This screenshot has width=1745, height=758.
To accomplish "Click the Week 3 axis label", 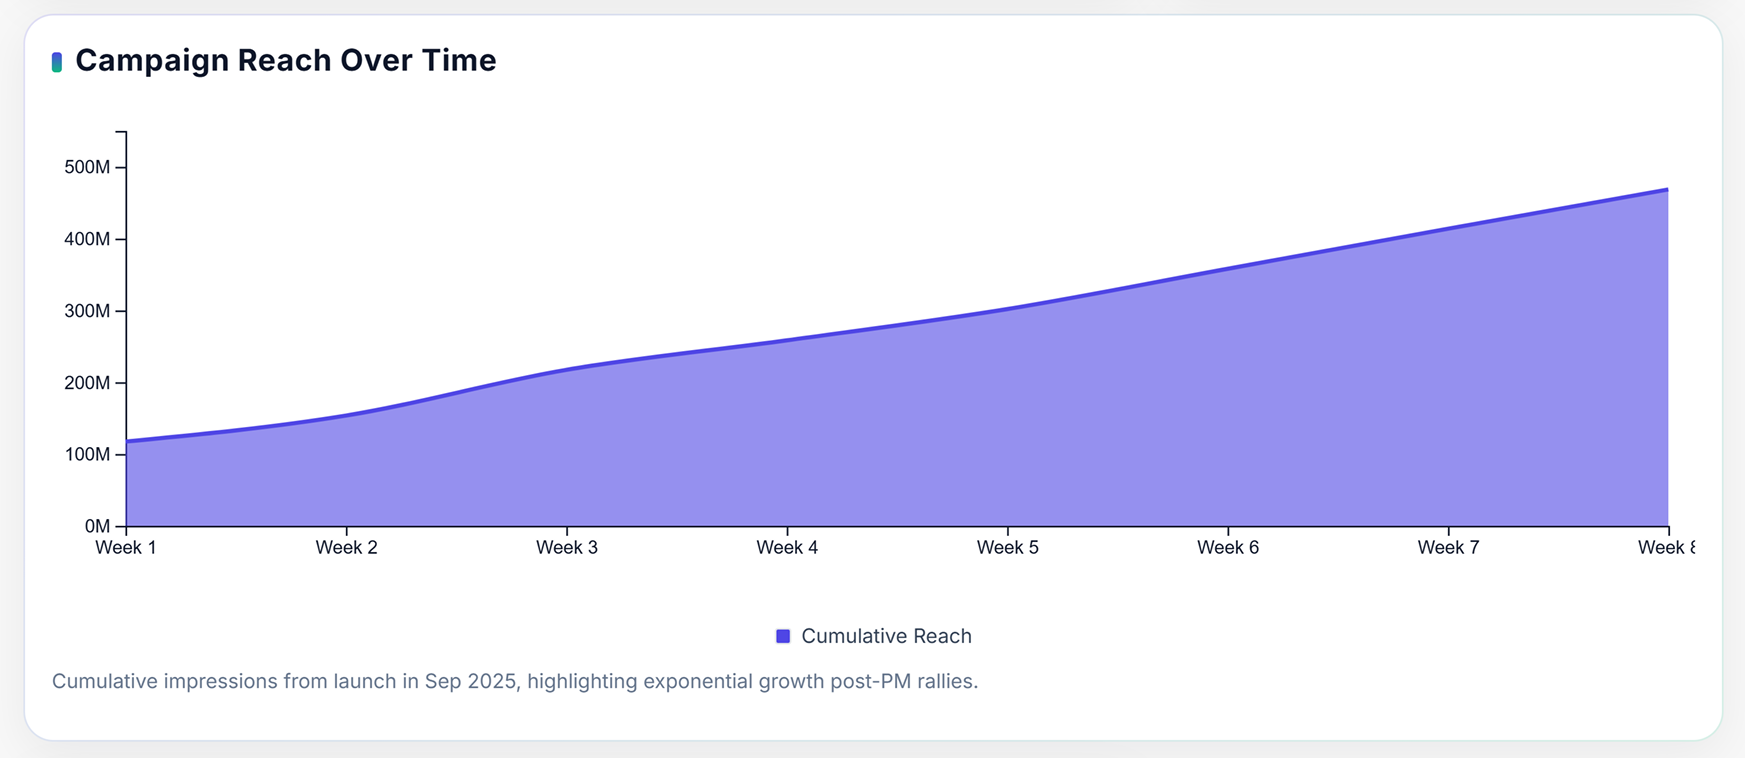I will point(567,548).
